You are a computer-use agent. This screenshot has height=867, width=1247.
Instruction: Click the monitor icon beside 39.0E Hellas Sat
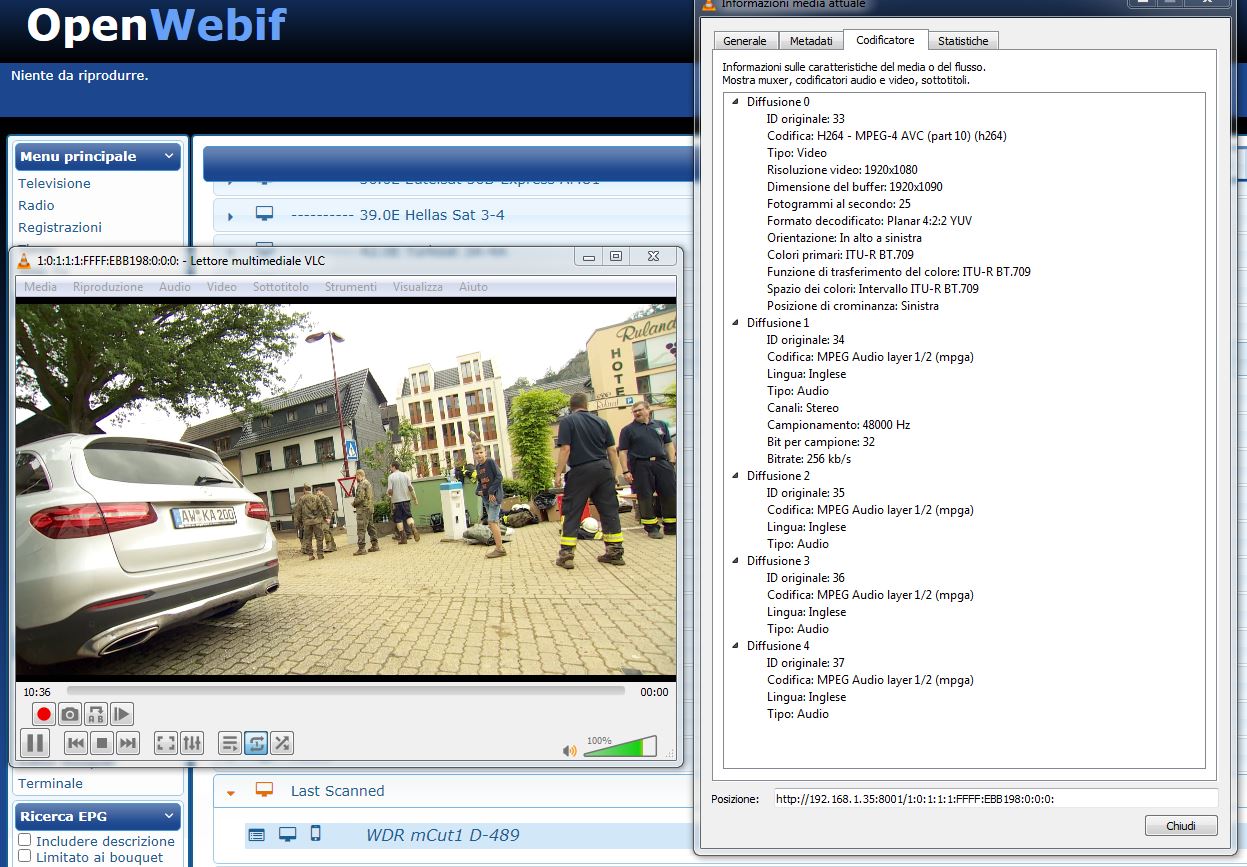(x=264, y=214)
